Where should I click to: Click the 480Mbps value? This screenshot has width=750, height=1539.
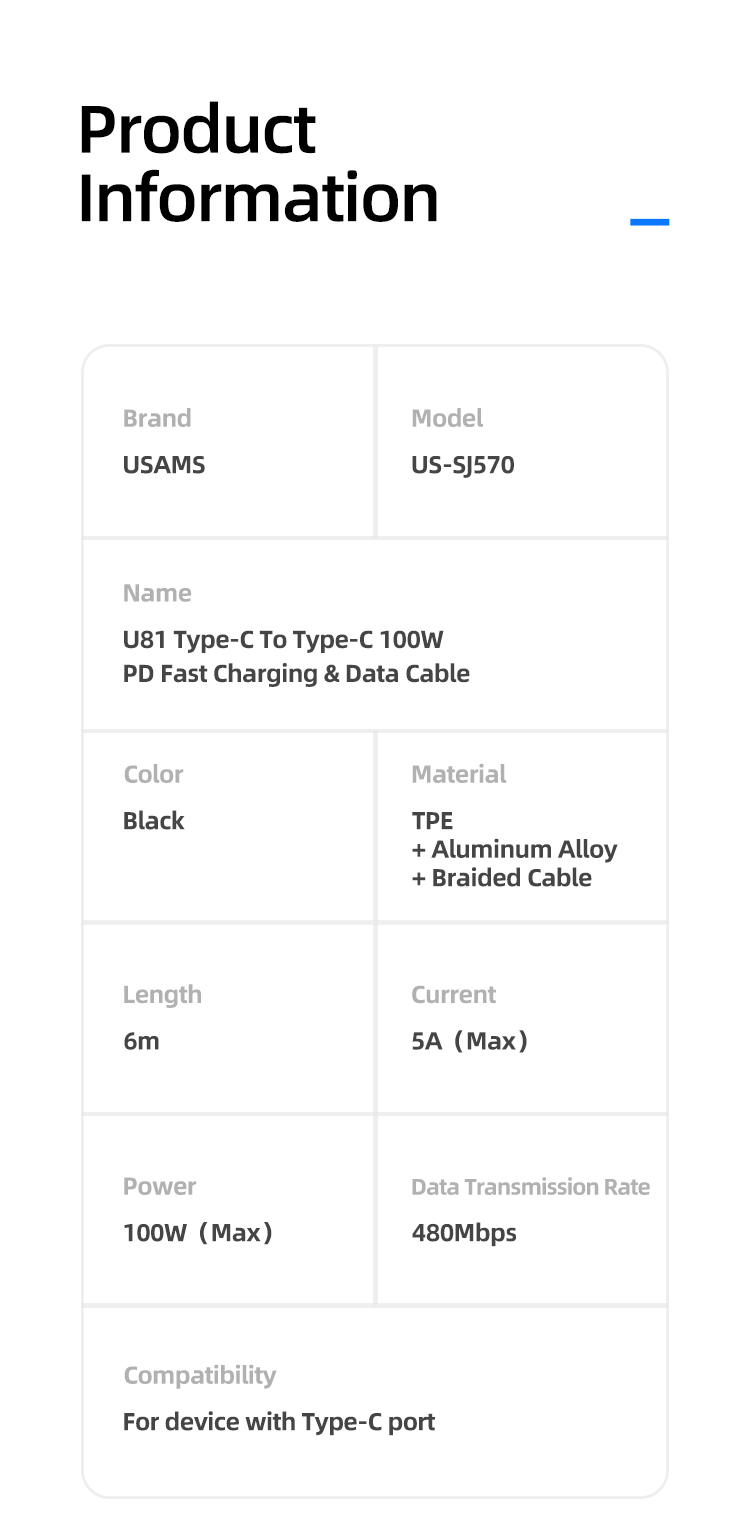click(x=464, y=1232)
